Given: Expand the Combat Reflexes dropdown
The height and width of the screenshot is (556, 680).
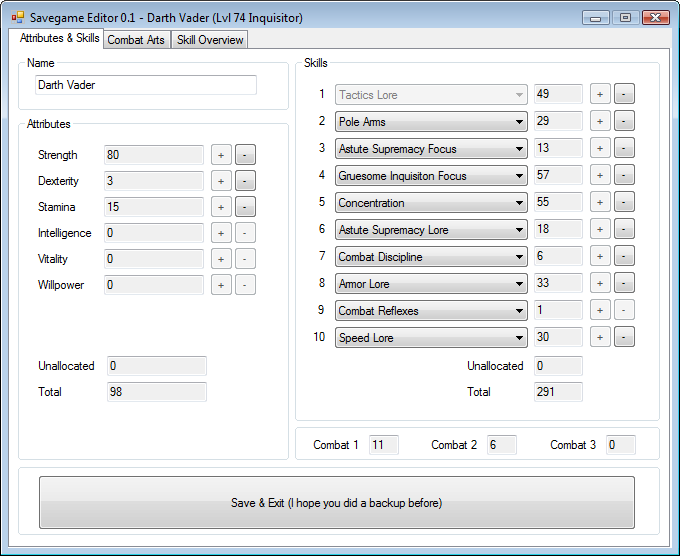Looking at the screenshot, I should [431, 311].
